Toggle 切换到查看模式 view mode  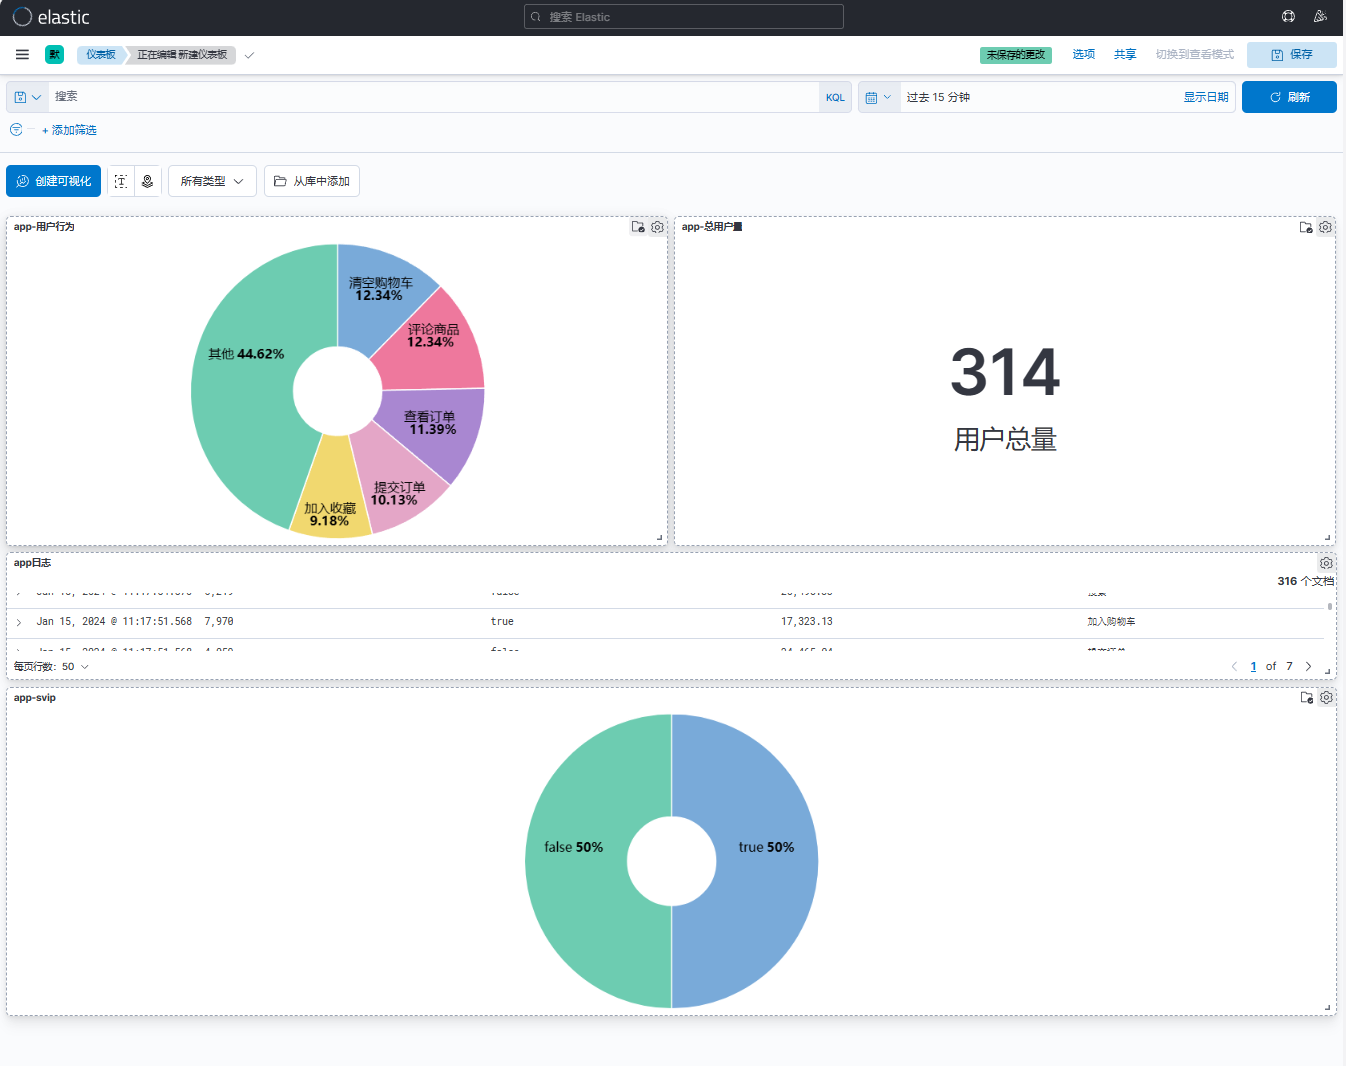pos(1194,55)
